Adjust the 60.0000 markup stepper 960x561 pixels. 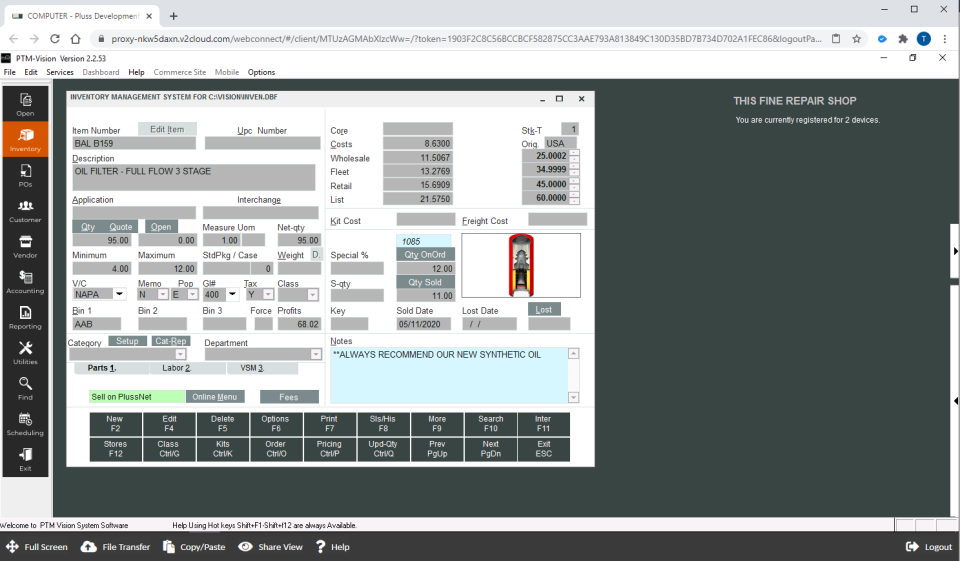coord(574,198)
